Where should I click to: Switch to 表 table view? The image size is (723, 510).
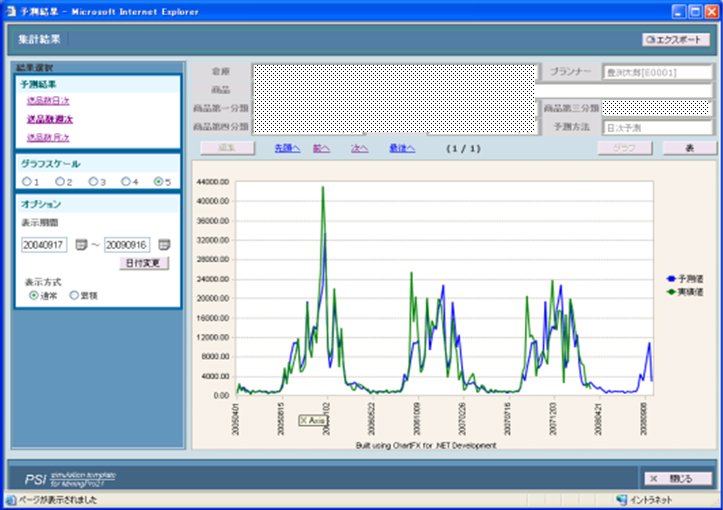point(690,148)
